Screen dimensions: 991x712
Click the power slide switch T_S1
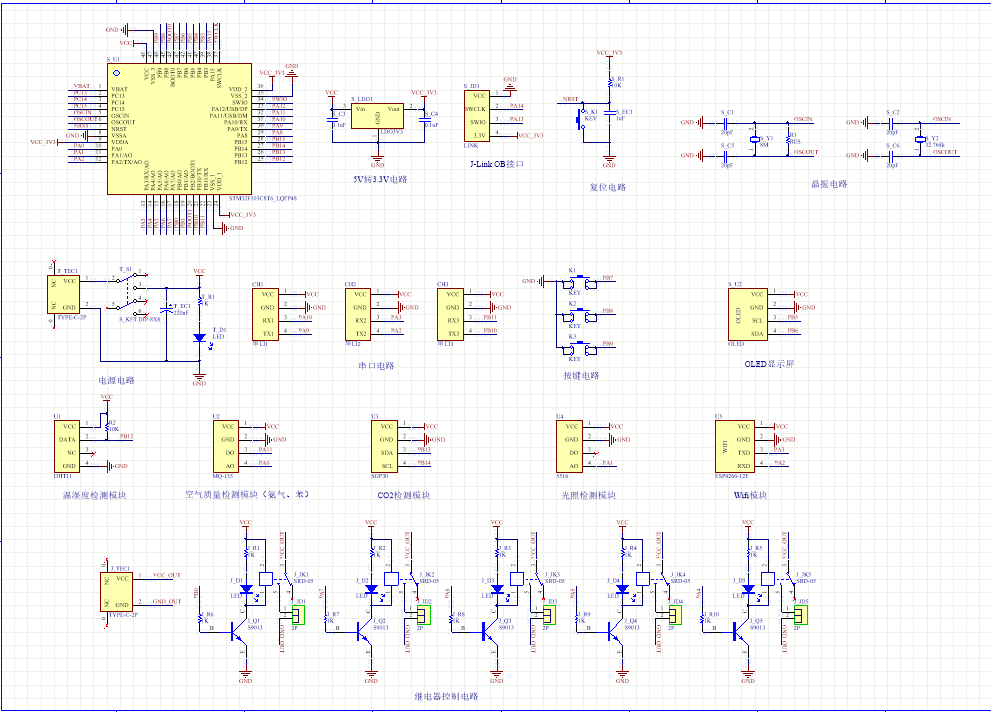[x=128, y=292]
